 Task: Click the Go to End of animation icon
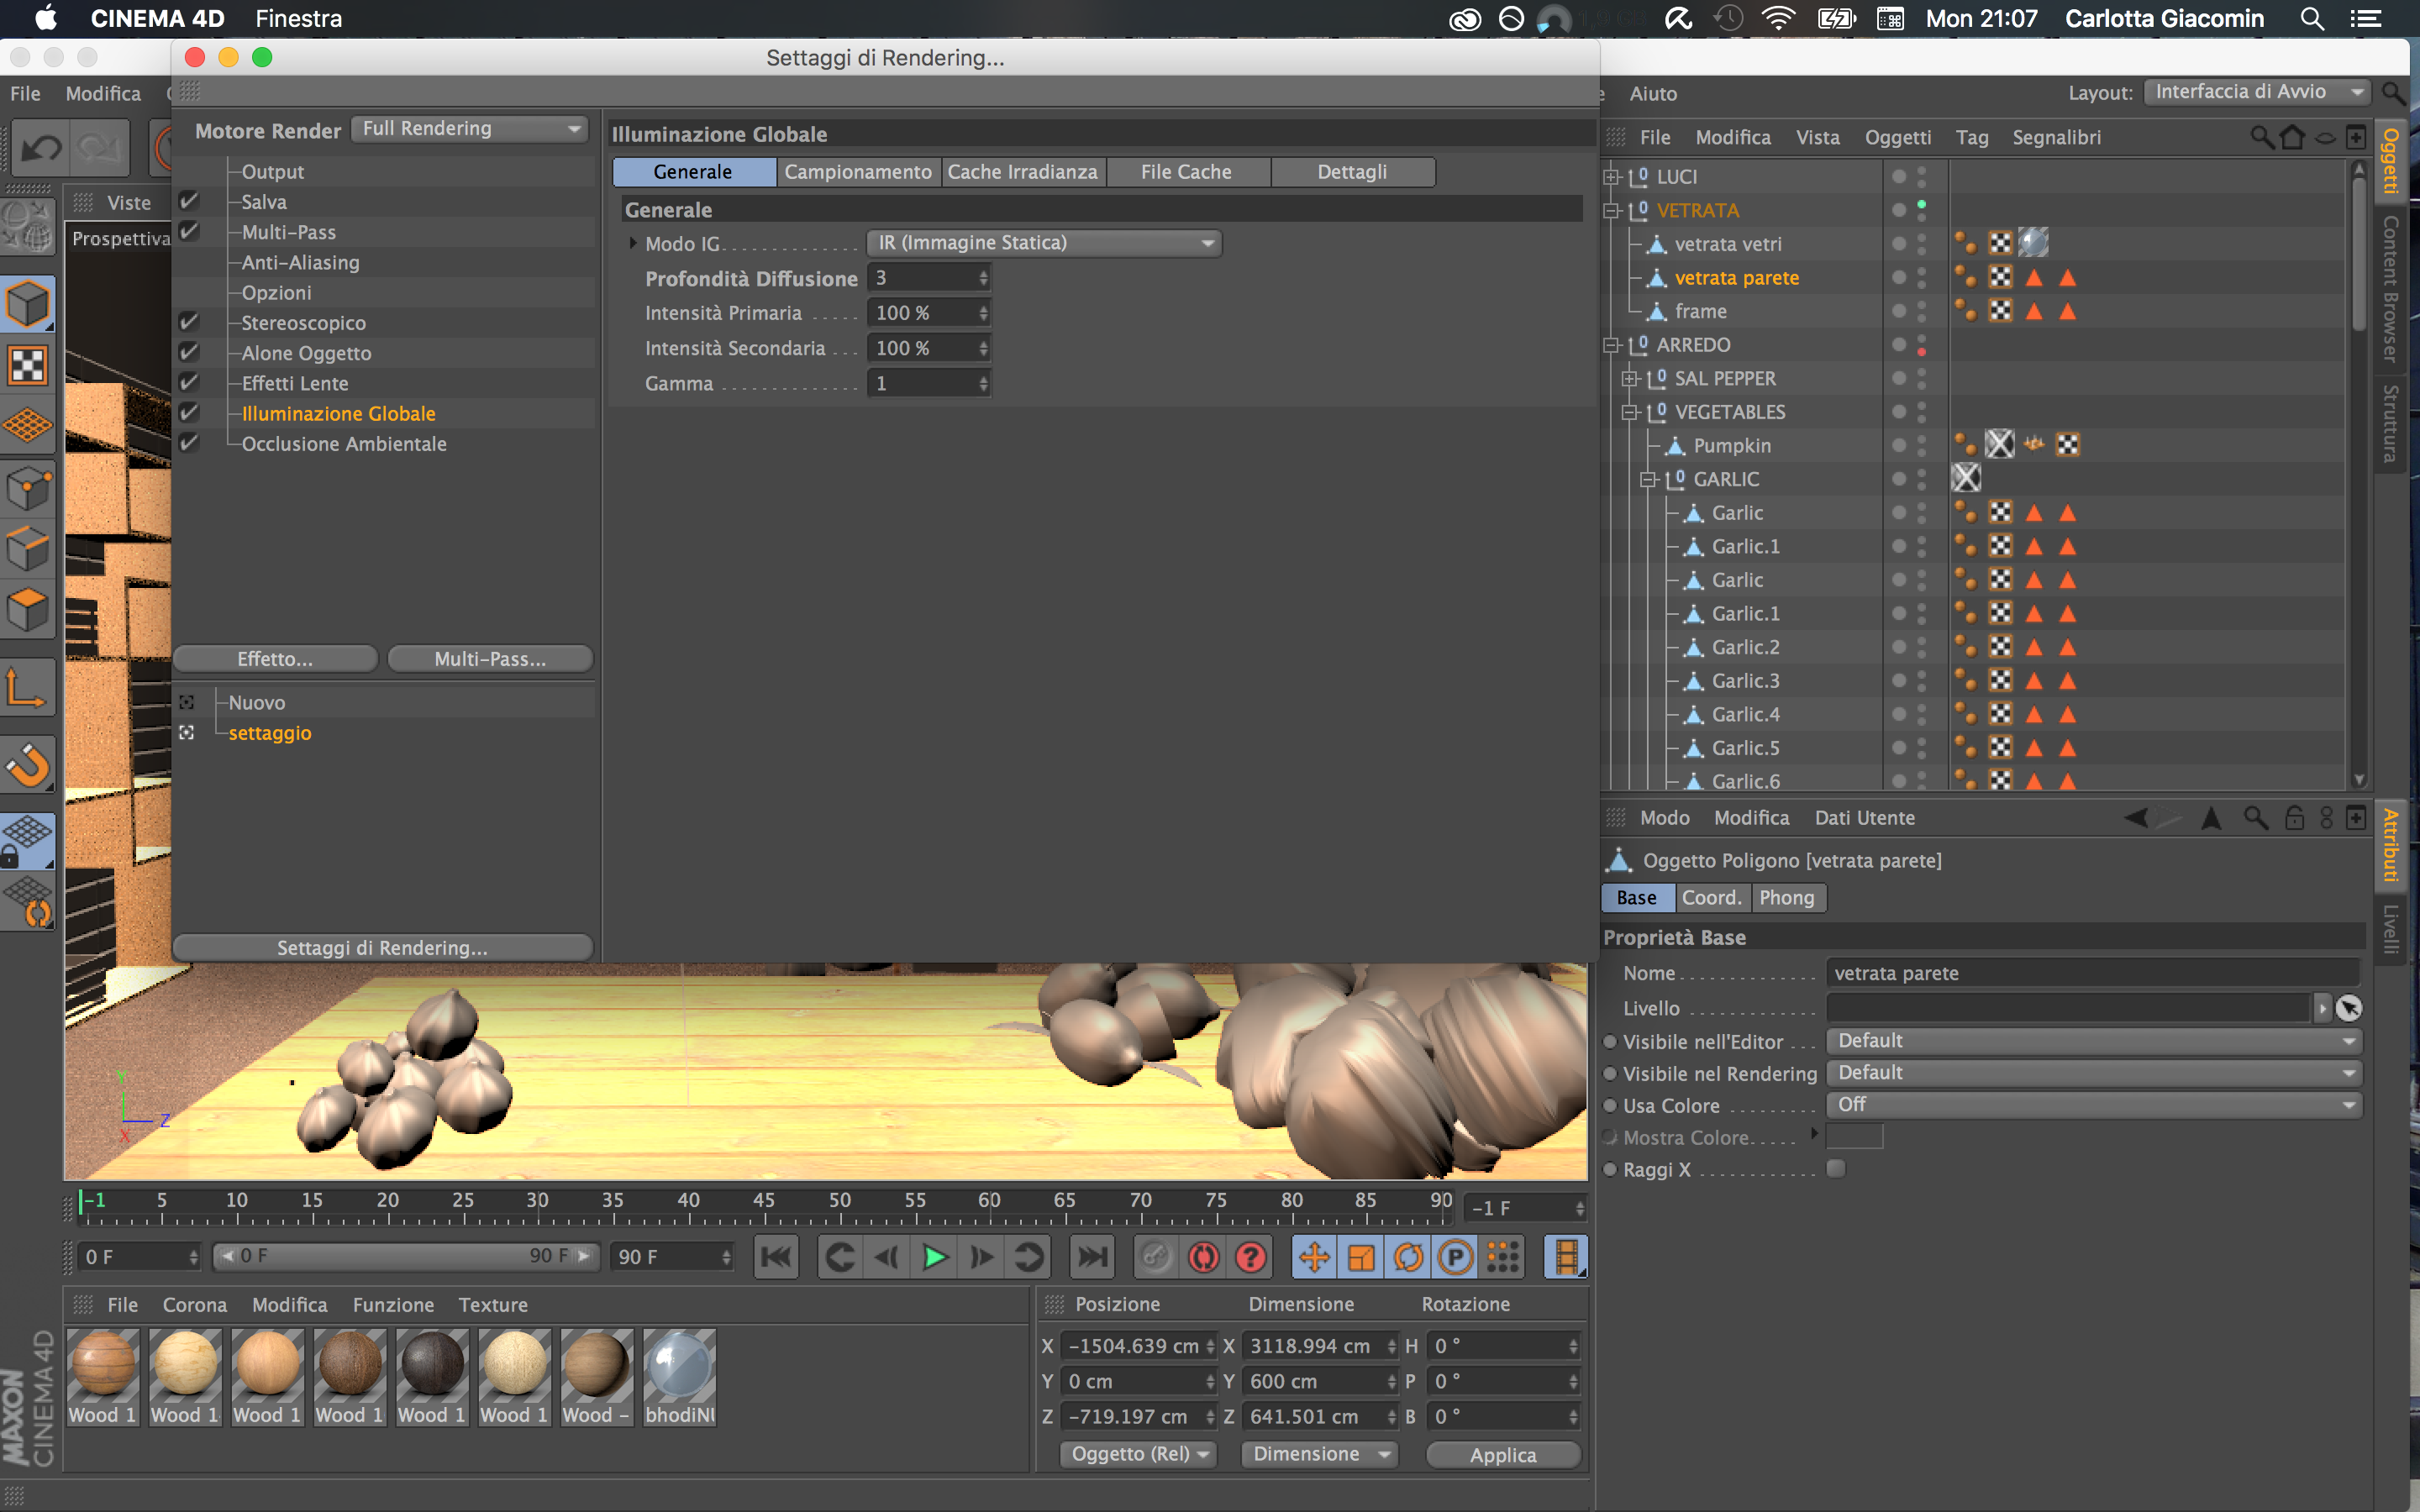tap(1091, 1257)
